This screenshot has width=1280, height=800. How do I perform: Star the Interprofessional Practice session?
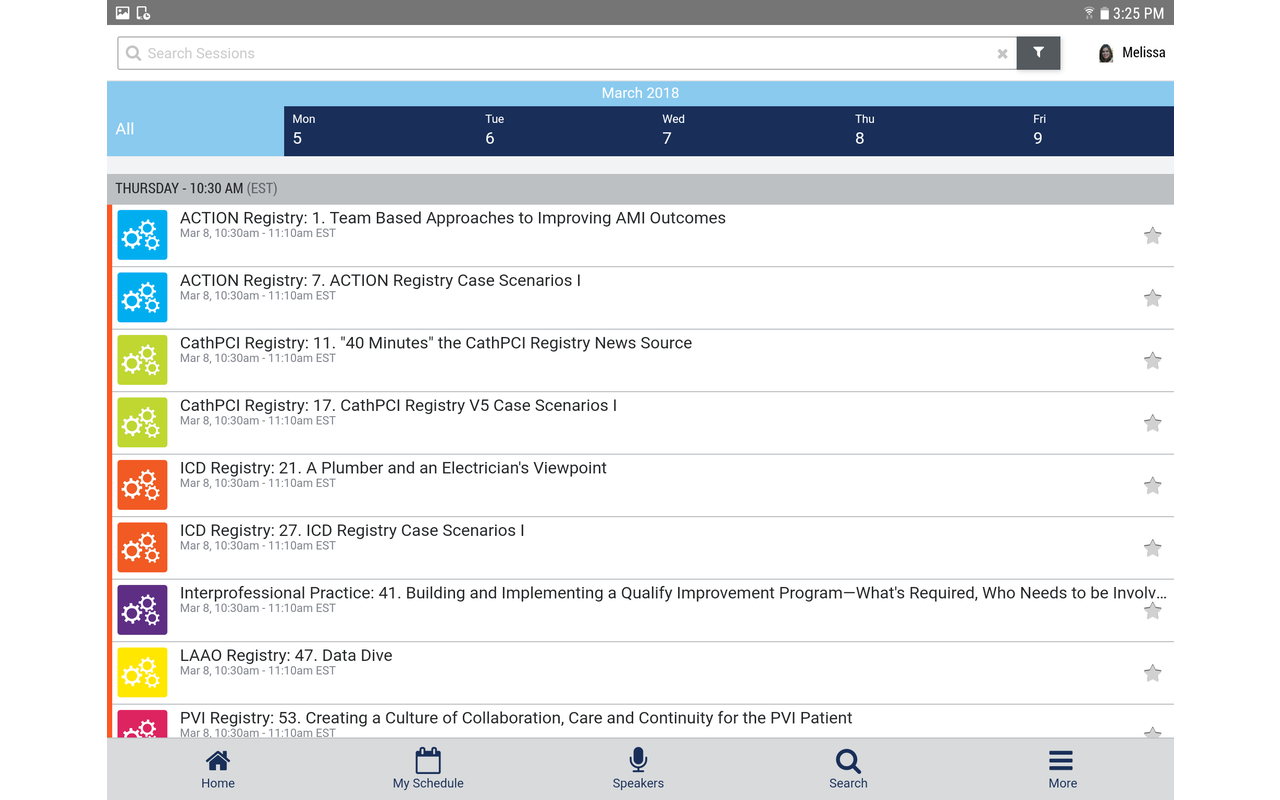click(x=1152, y=611)
